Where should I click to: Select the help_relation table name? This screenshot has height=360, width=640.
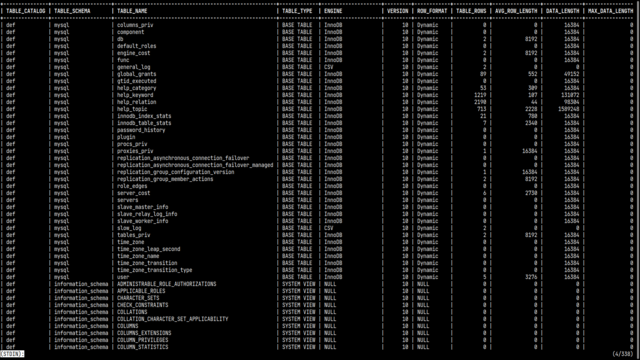[x=137, y=102]
